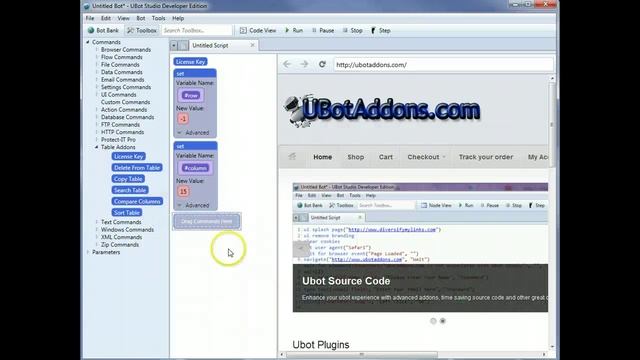
Task: Click the website home icon in navbar
Action: point(292,157)
